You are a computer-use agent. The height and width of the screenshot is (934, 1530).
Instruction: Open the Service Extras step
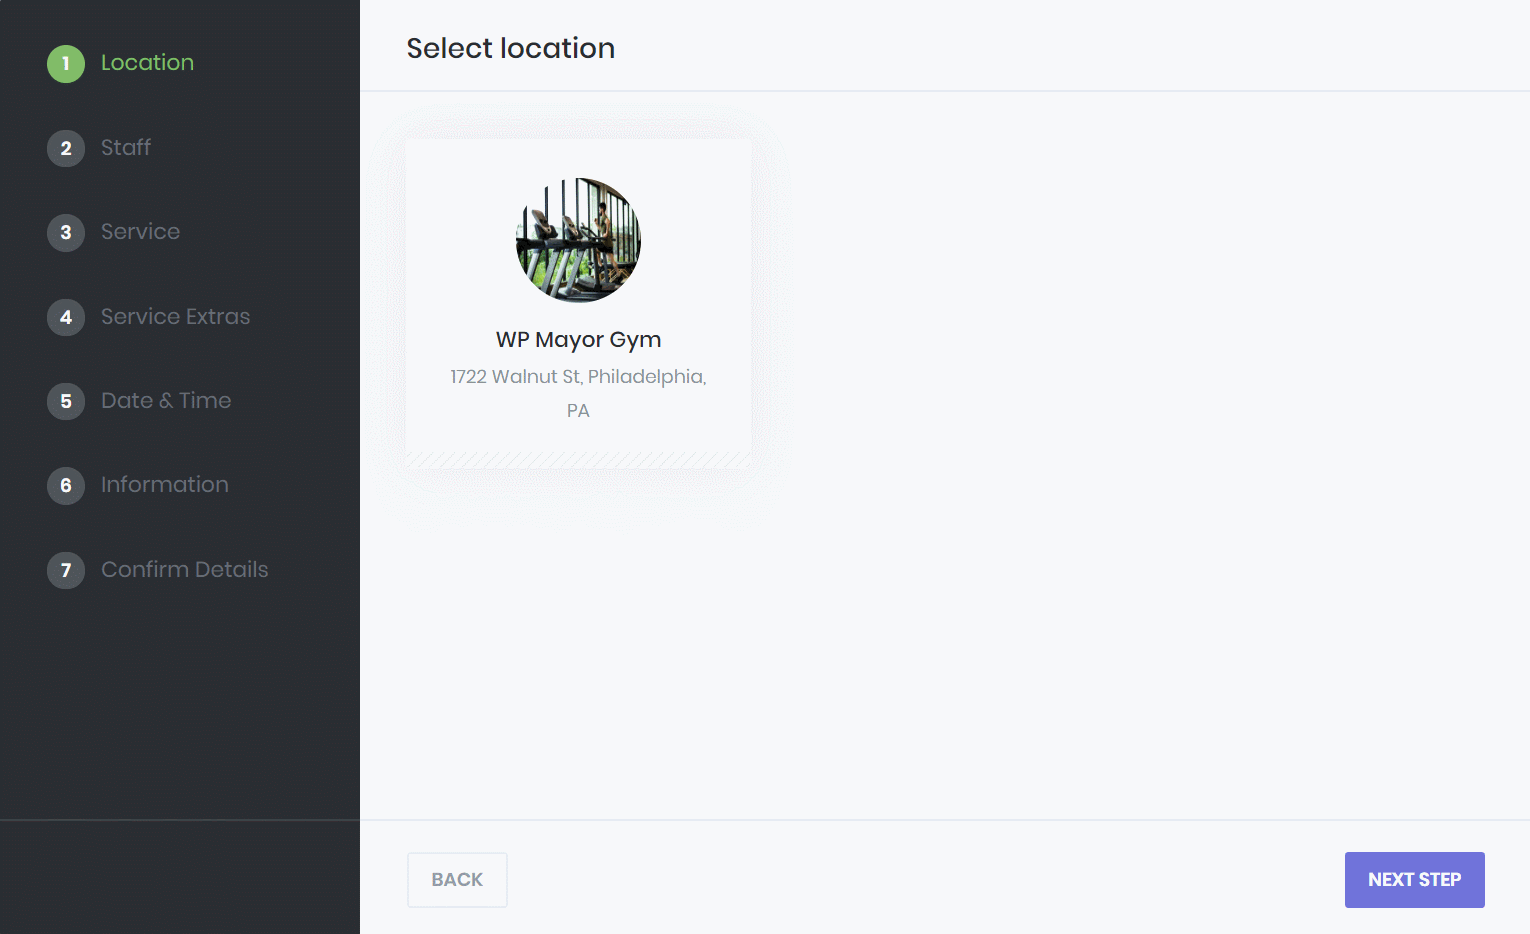pos(175,316)
